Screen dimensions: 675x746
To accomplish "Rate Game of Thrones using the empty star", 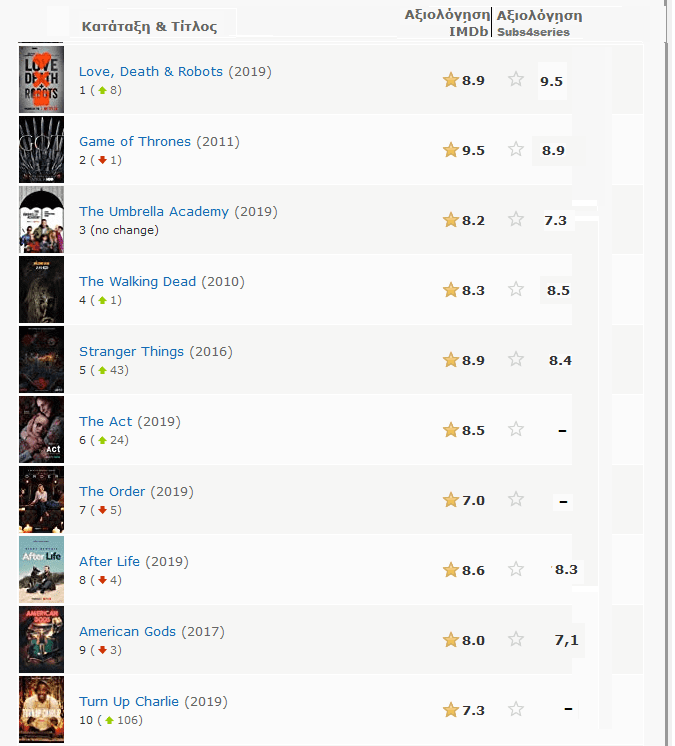I will pyautogui.click(x=516, y=149).
